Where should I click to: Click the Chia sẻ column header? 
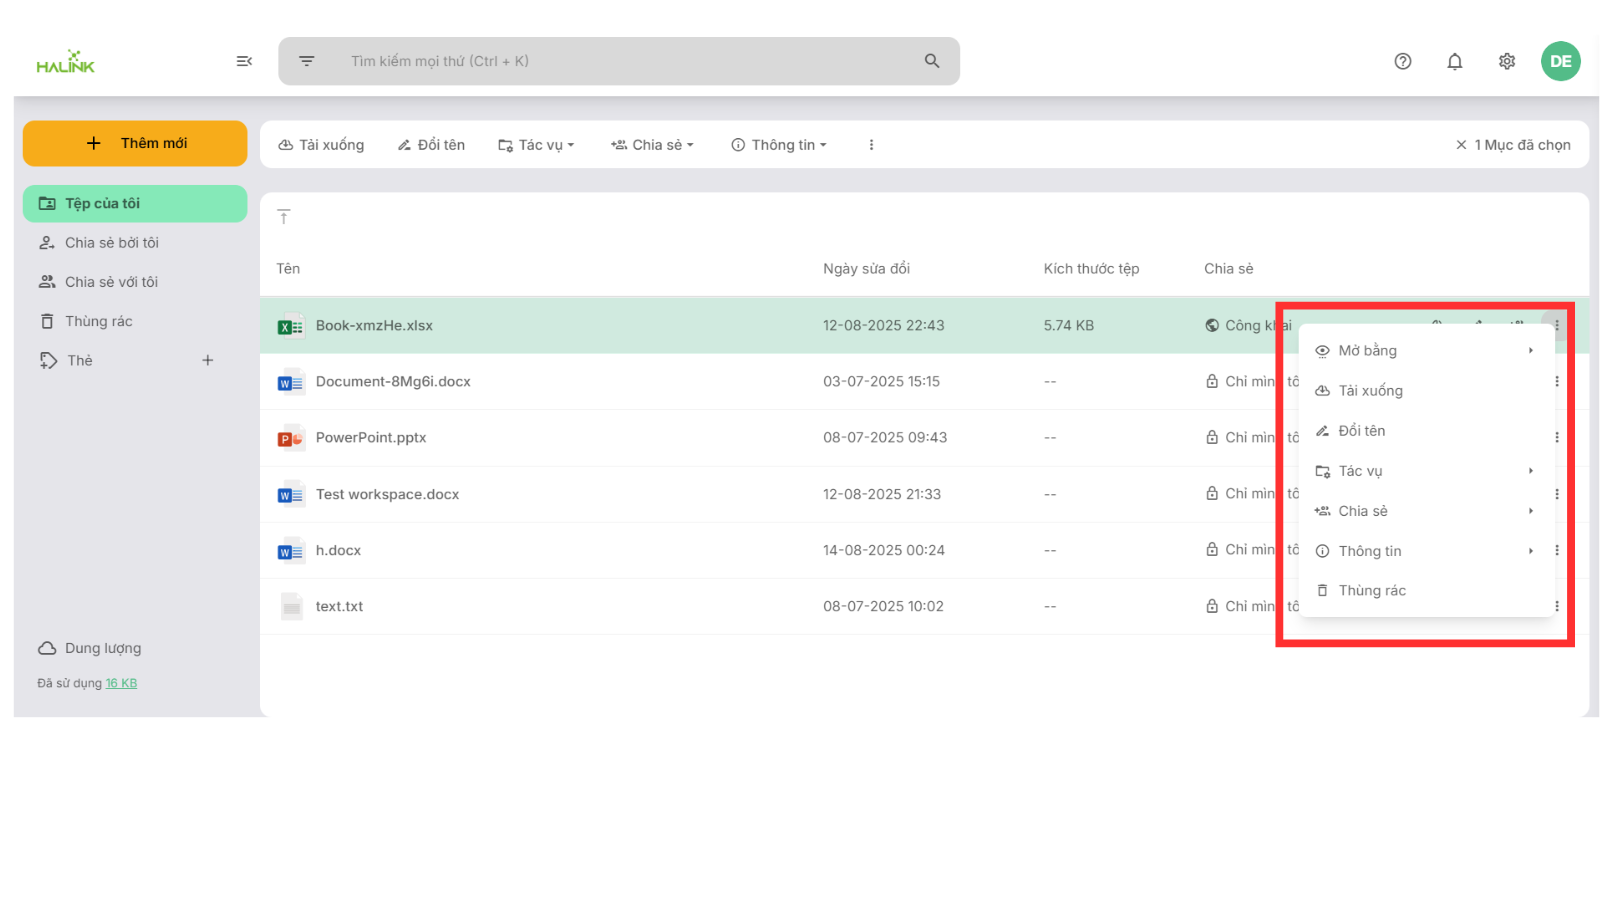(1228, 268)
